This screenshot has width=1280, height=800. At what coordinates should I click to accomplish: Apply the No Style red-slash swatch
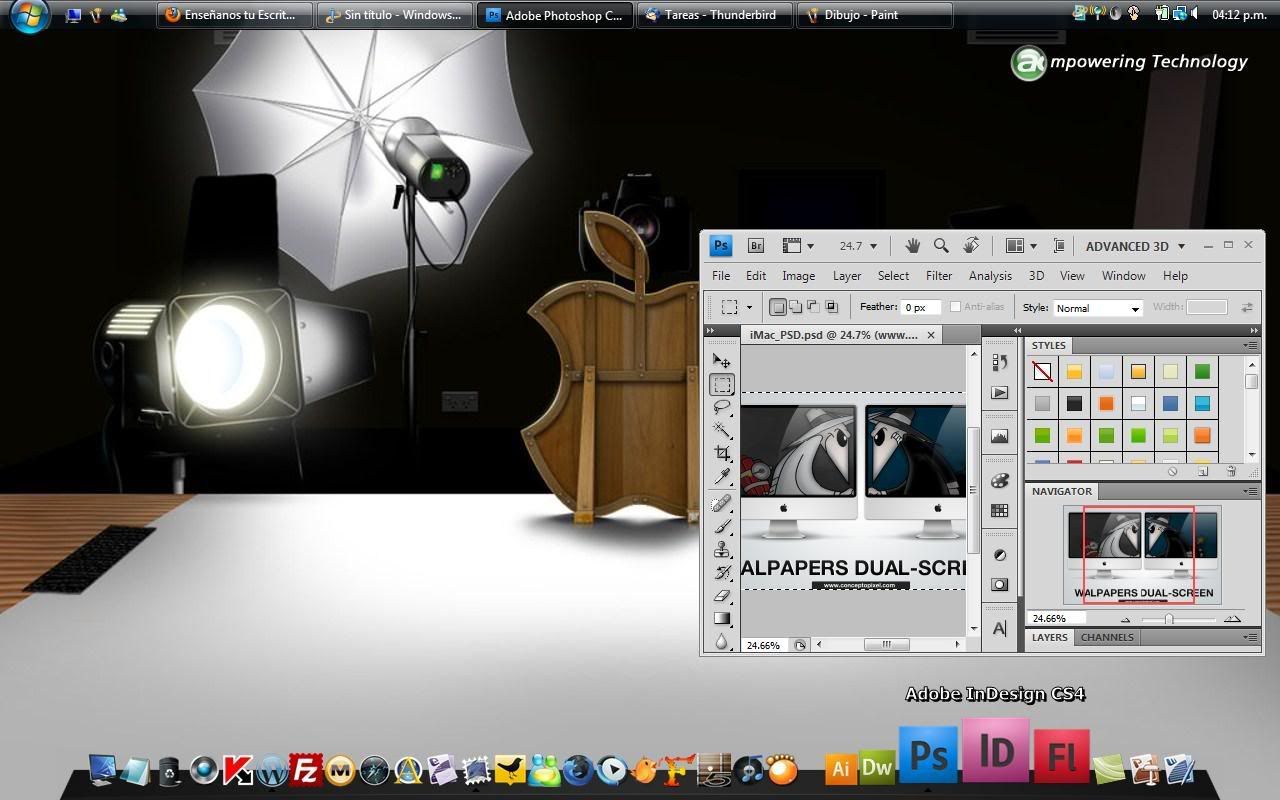[x=1042, y=372]
